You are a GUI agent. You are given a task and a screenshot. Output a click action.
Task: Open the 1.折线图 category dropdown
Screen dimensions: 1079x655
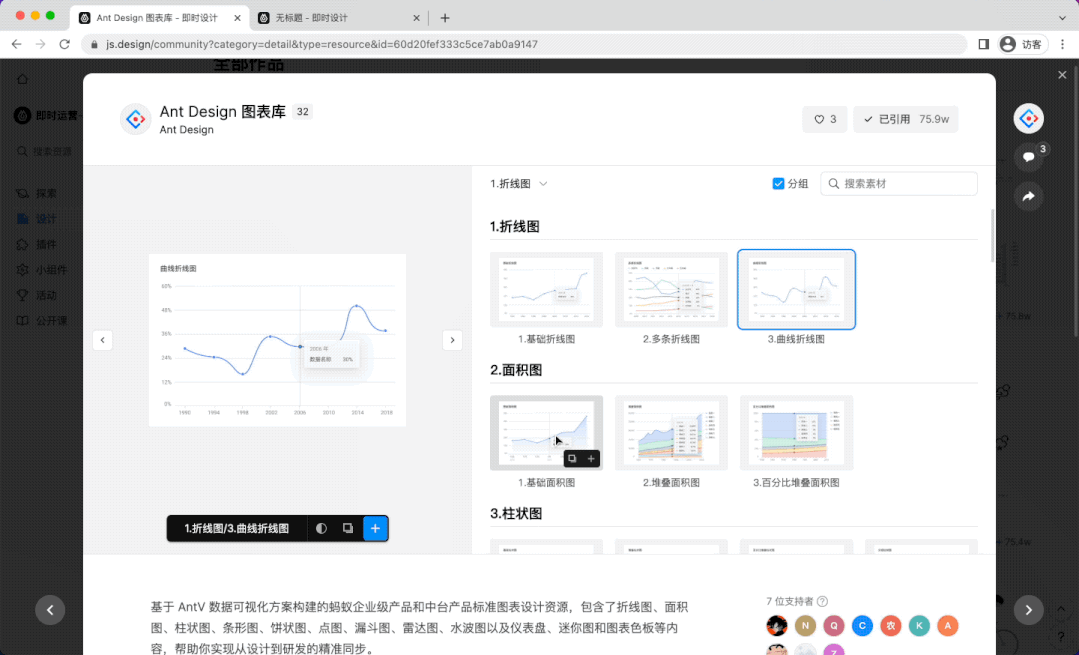519,184
